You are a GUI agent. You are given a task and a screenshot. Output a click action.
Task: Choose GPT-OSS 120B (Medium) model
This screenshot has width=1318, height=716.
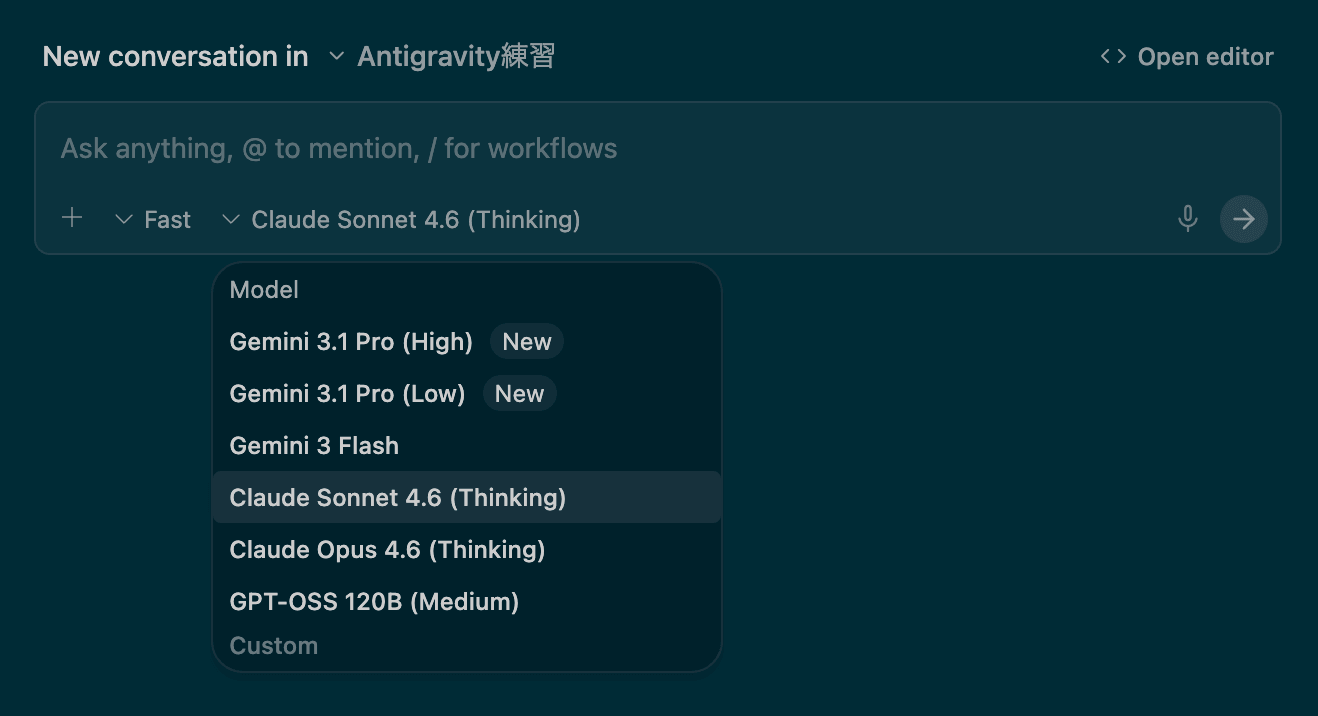click(x=374, y=602)
